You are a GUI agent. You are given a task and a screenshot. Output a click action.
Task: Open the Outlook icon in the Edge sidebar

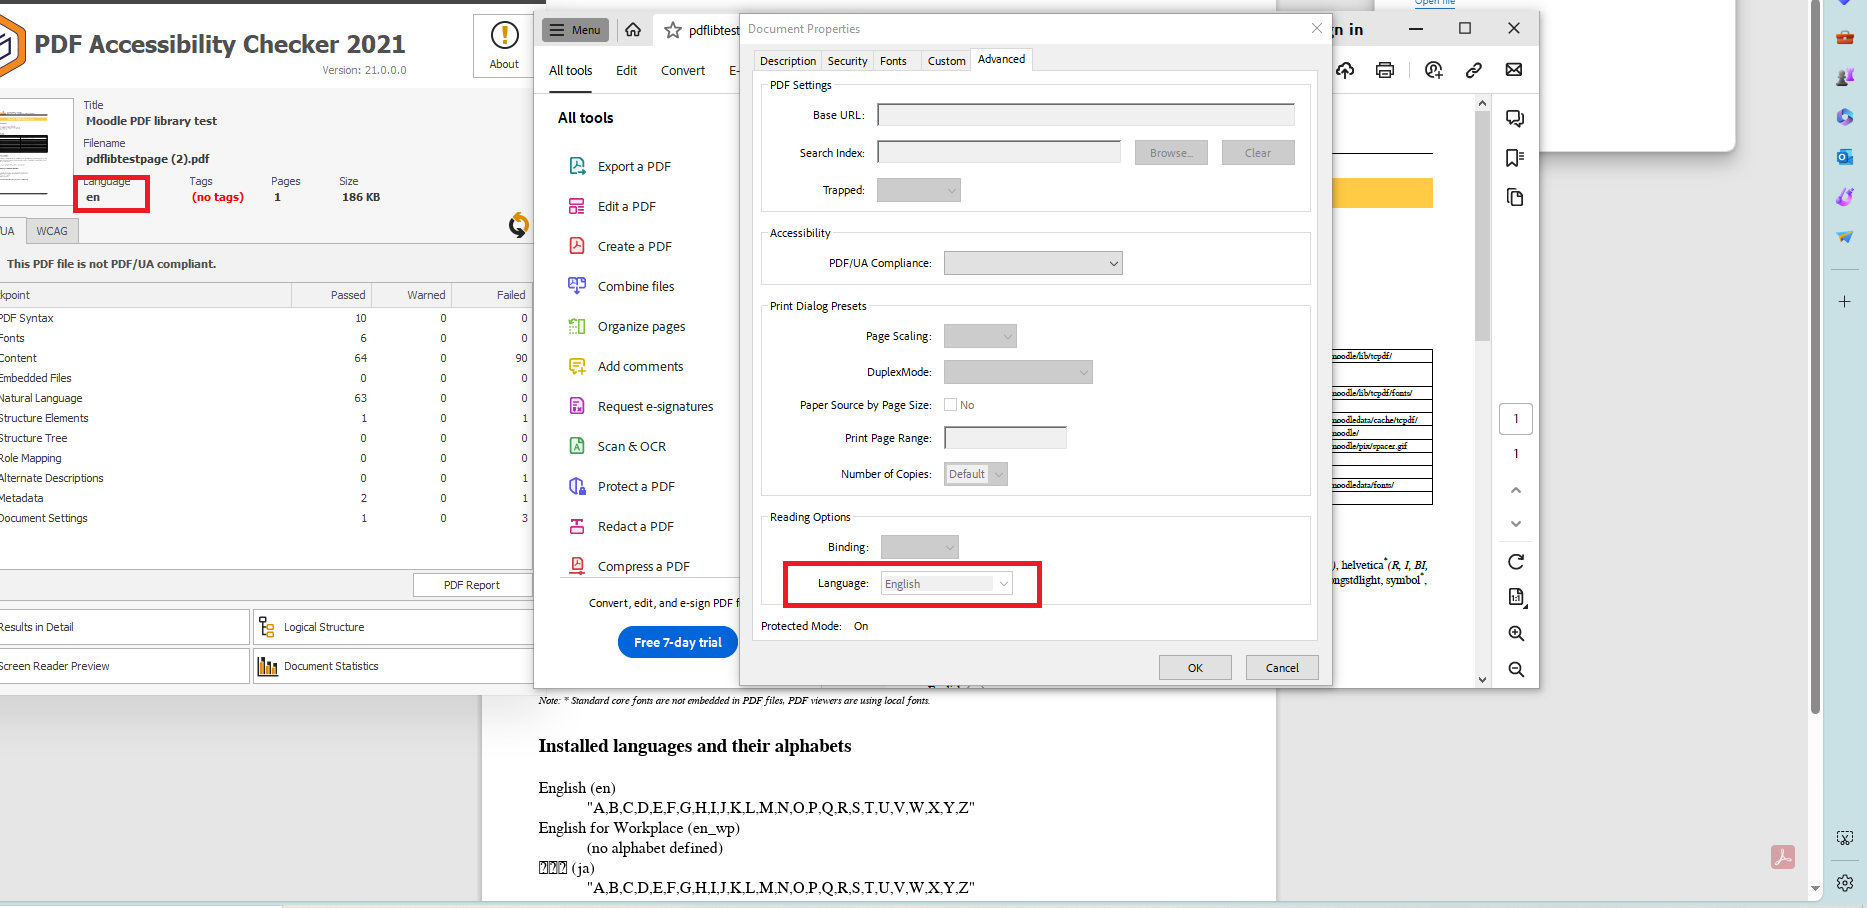[1845, 157]
